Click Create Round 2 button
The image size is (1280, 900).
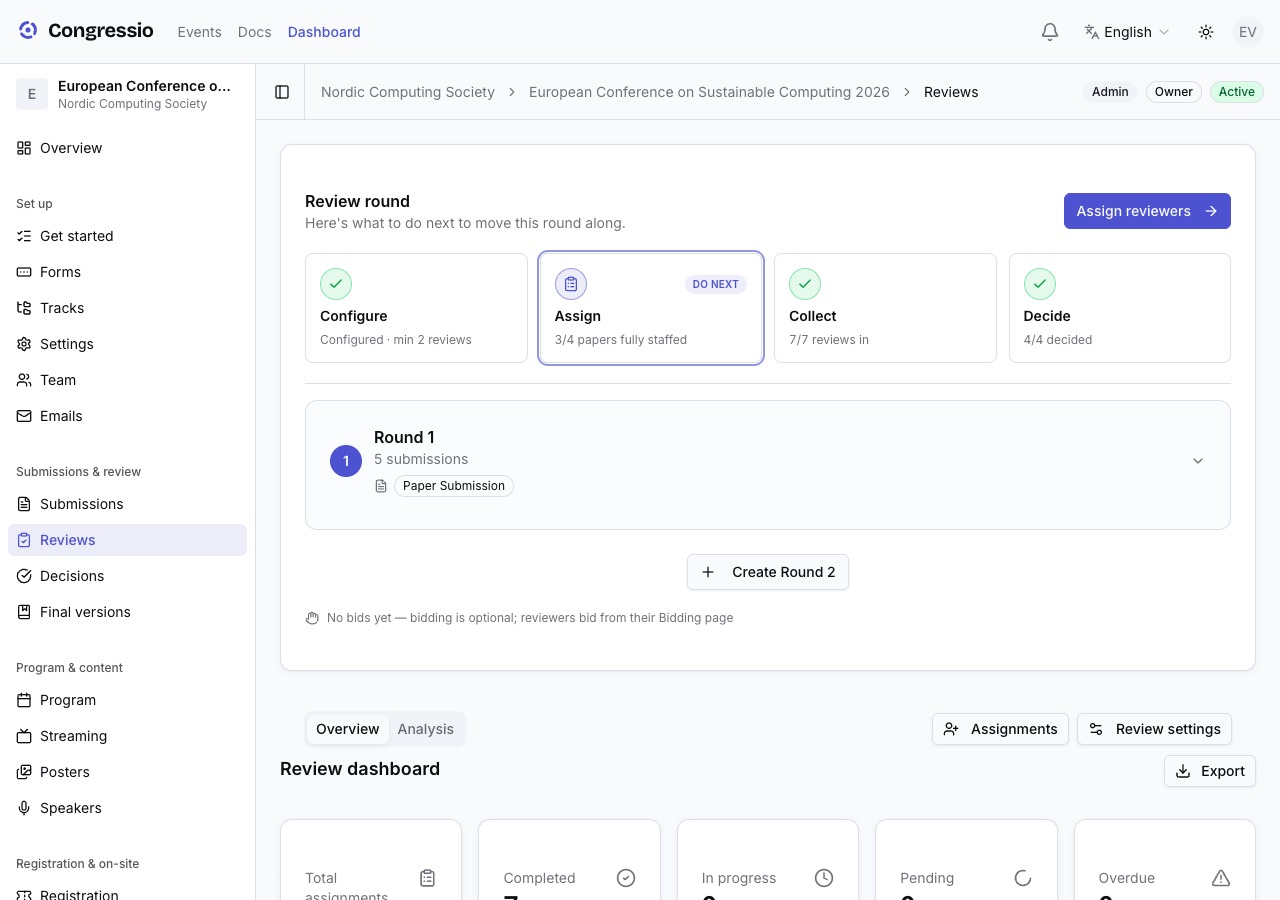pos(768,572)
